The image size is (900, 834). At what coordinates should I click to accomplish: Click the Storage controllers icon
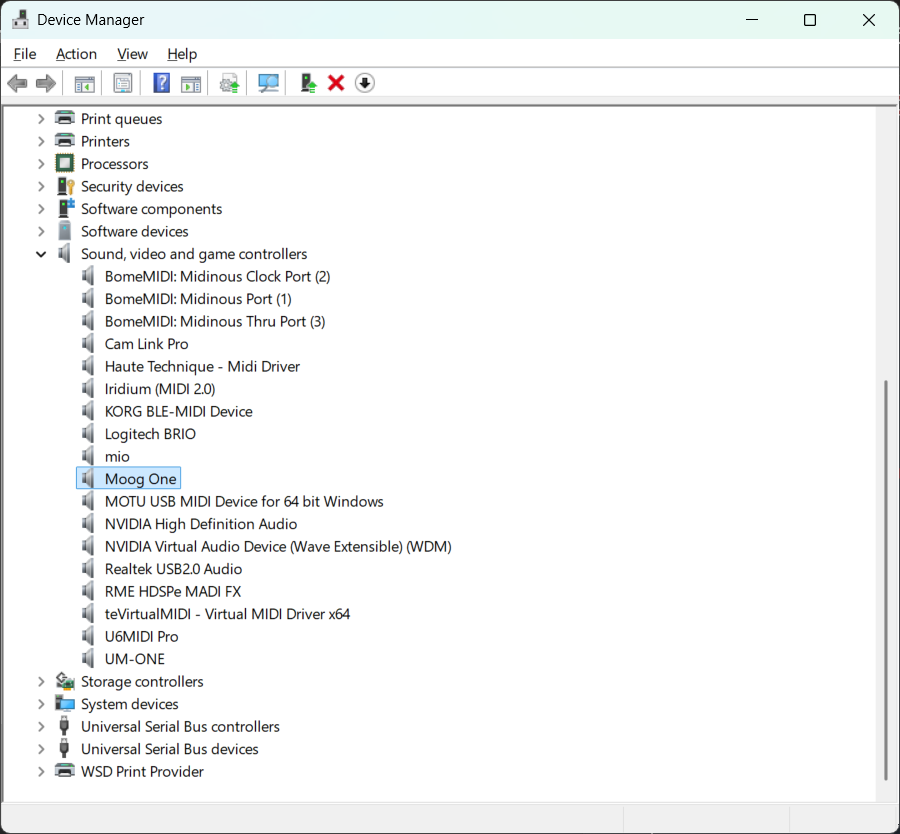coord(65,681)
